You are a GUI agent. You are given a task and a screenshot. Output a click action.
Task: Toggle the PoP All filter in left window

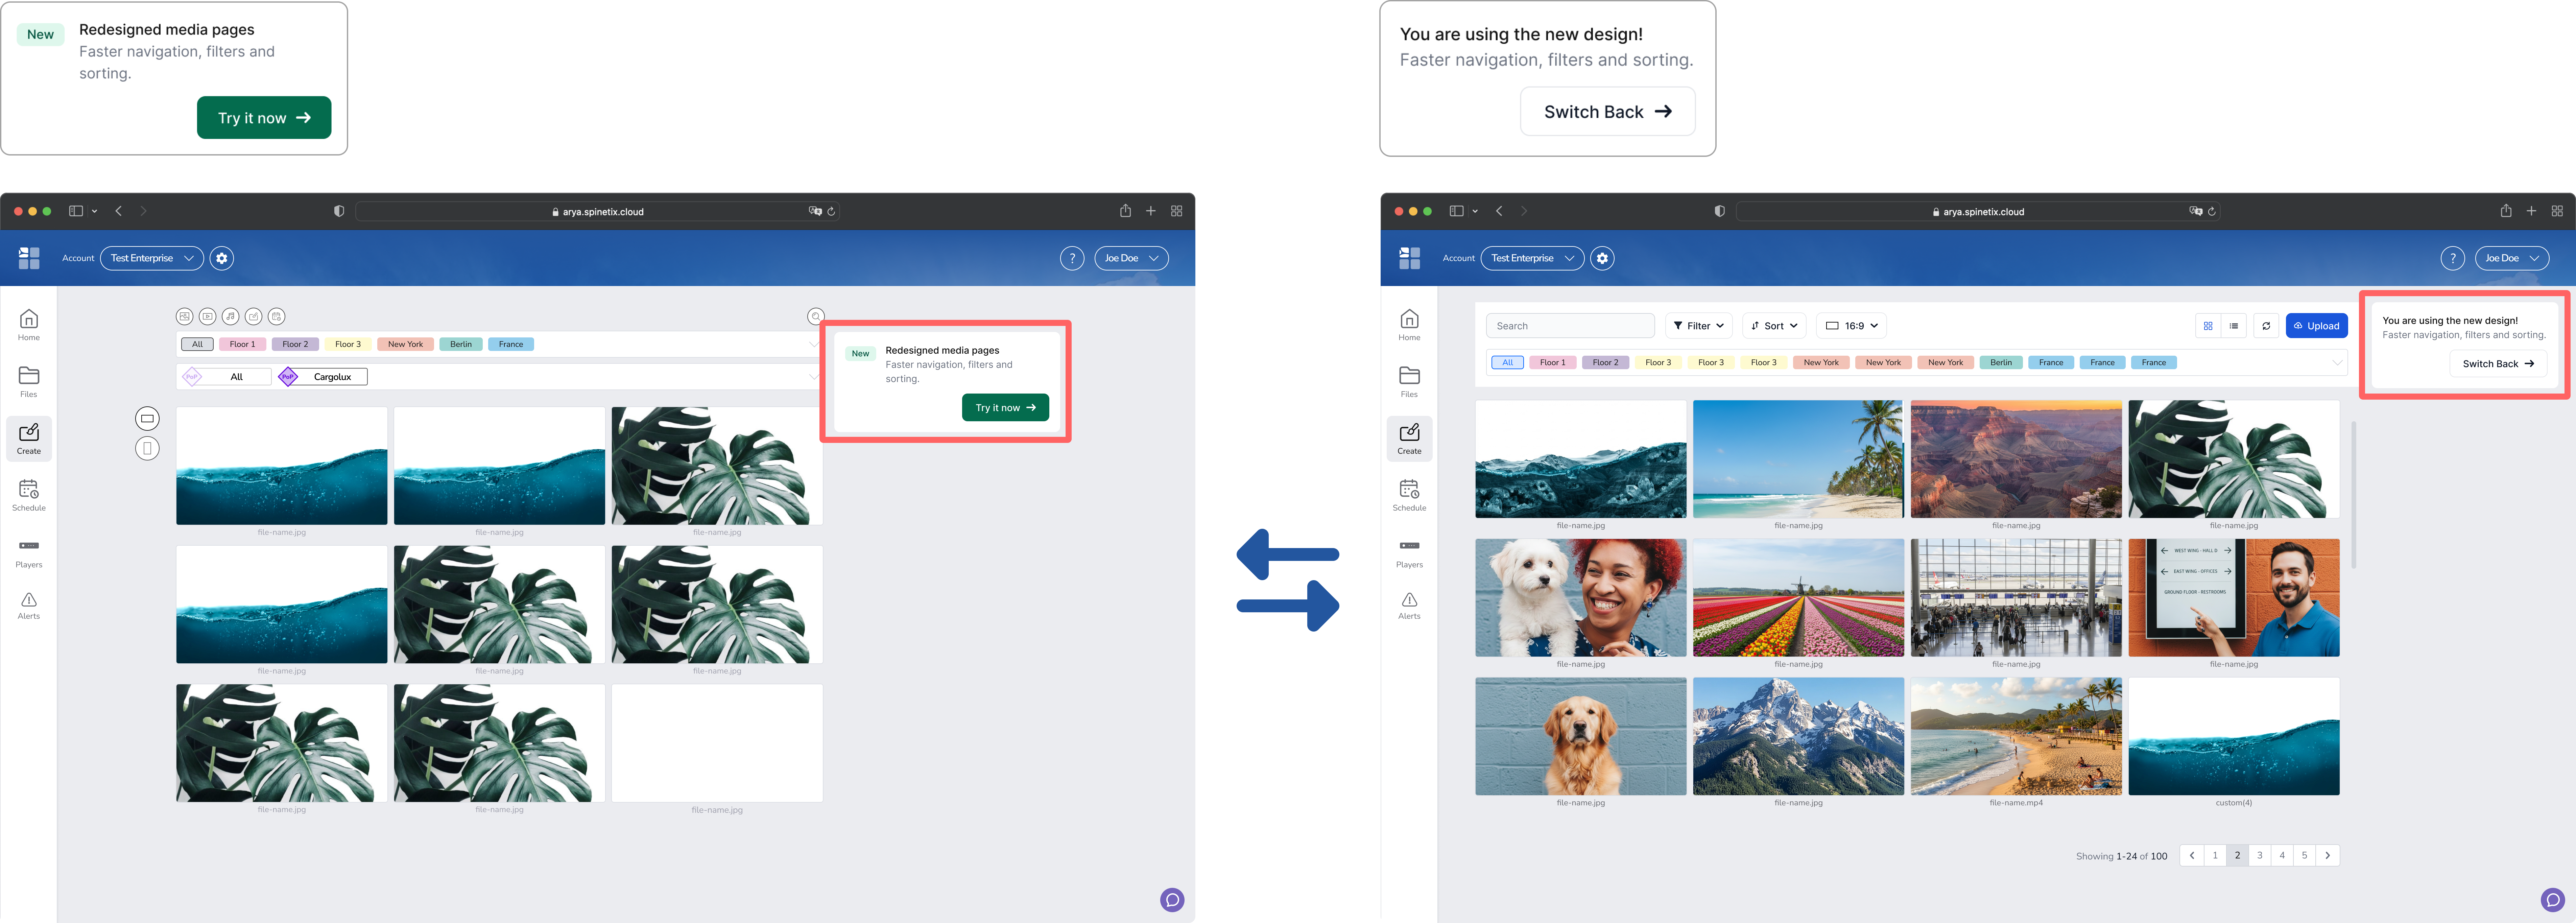point(227,377)
